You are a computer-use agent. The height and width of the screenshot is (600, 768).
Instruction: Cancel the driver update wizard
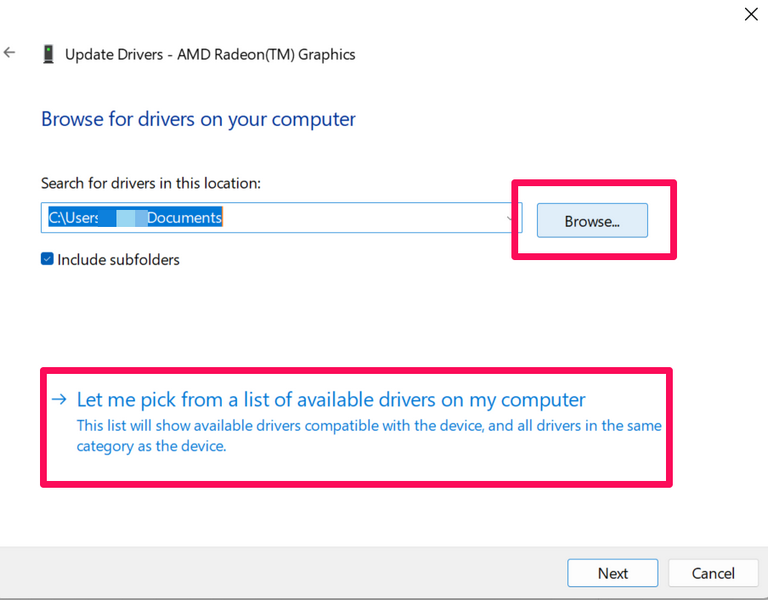[x=714, y=573]
